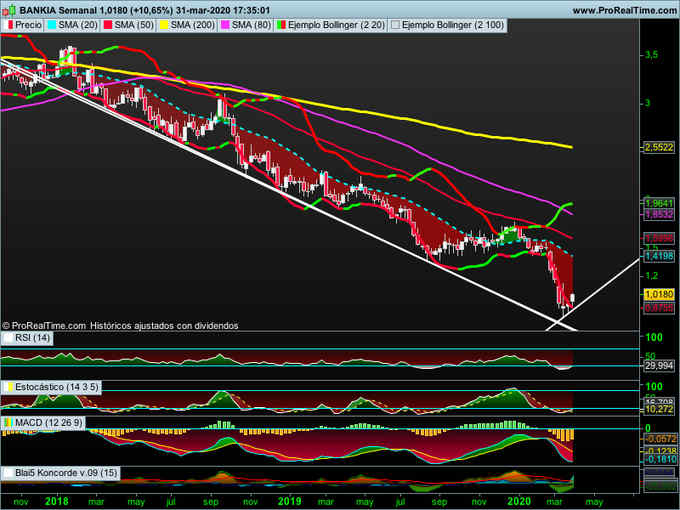Click the 1,9641 green price tag
Image resolution: width=680 pixels, height=510 pixels.
[659, 204]
